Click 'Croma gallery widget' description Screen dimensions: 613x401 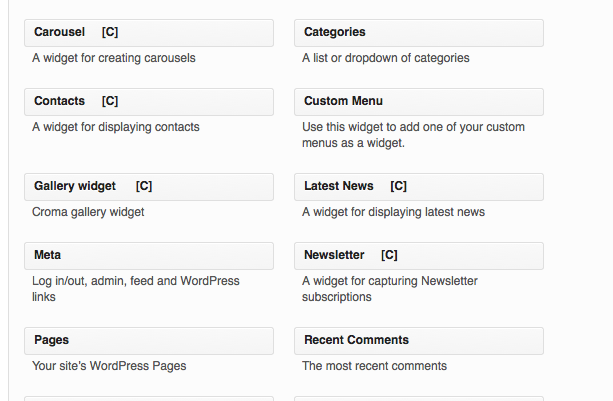point(88,212)
